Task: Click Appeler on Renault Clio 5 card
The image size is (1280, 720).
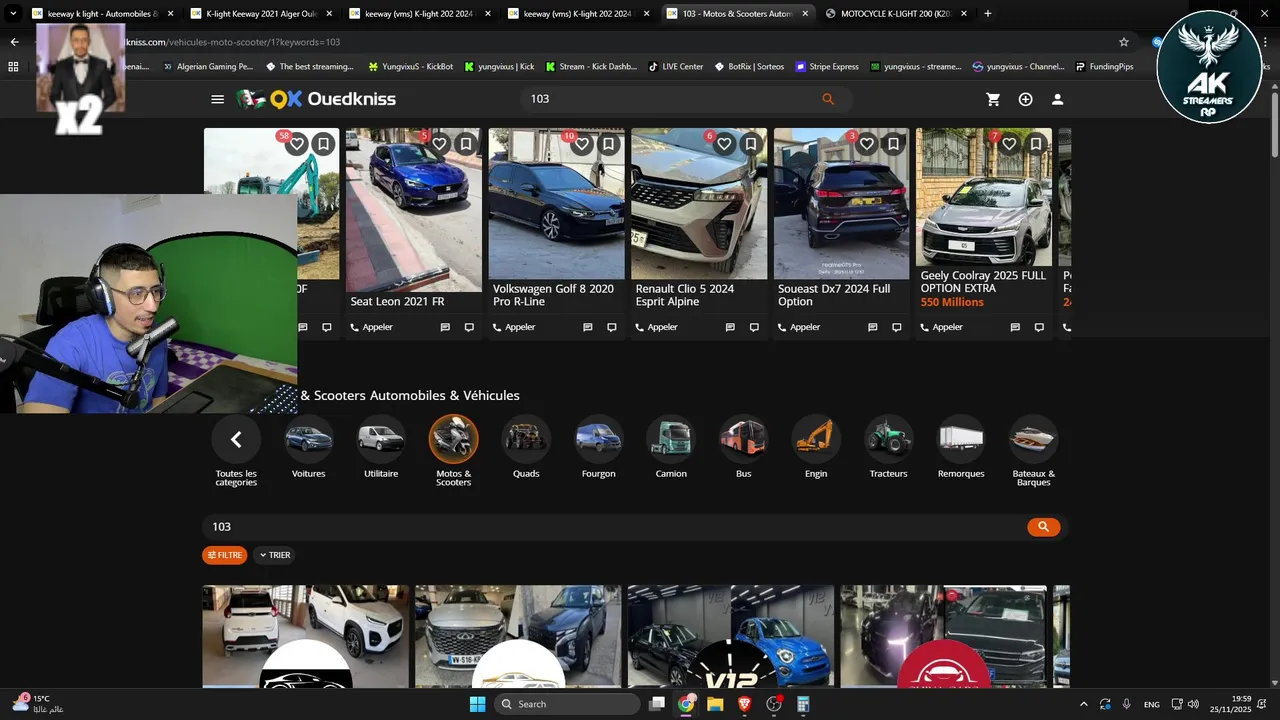Action: pyautogui.click(x=657, y=327)
